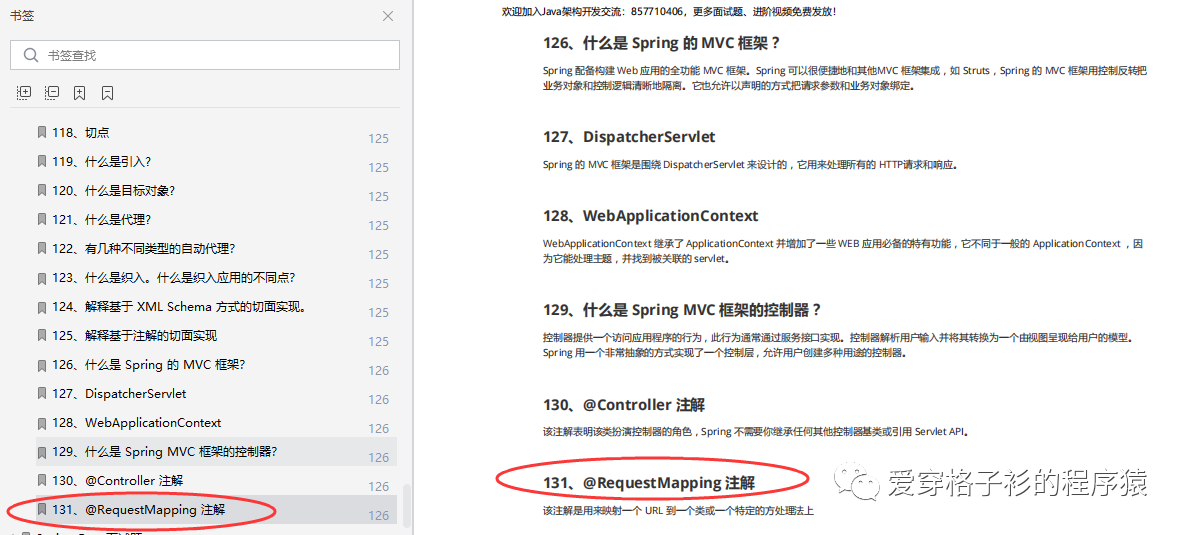Close the 书签 bookmarks panel
The image size is (1186, 535).
388,16
